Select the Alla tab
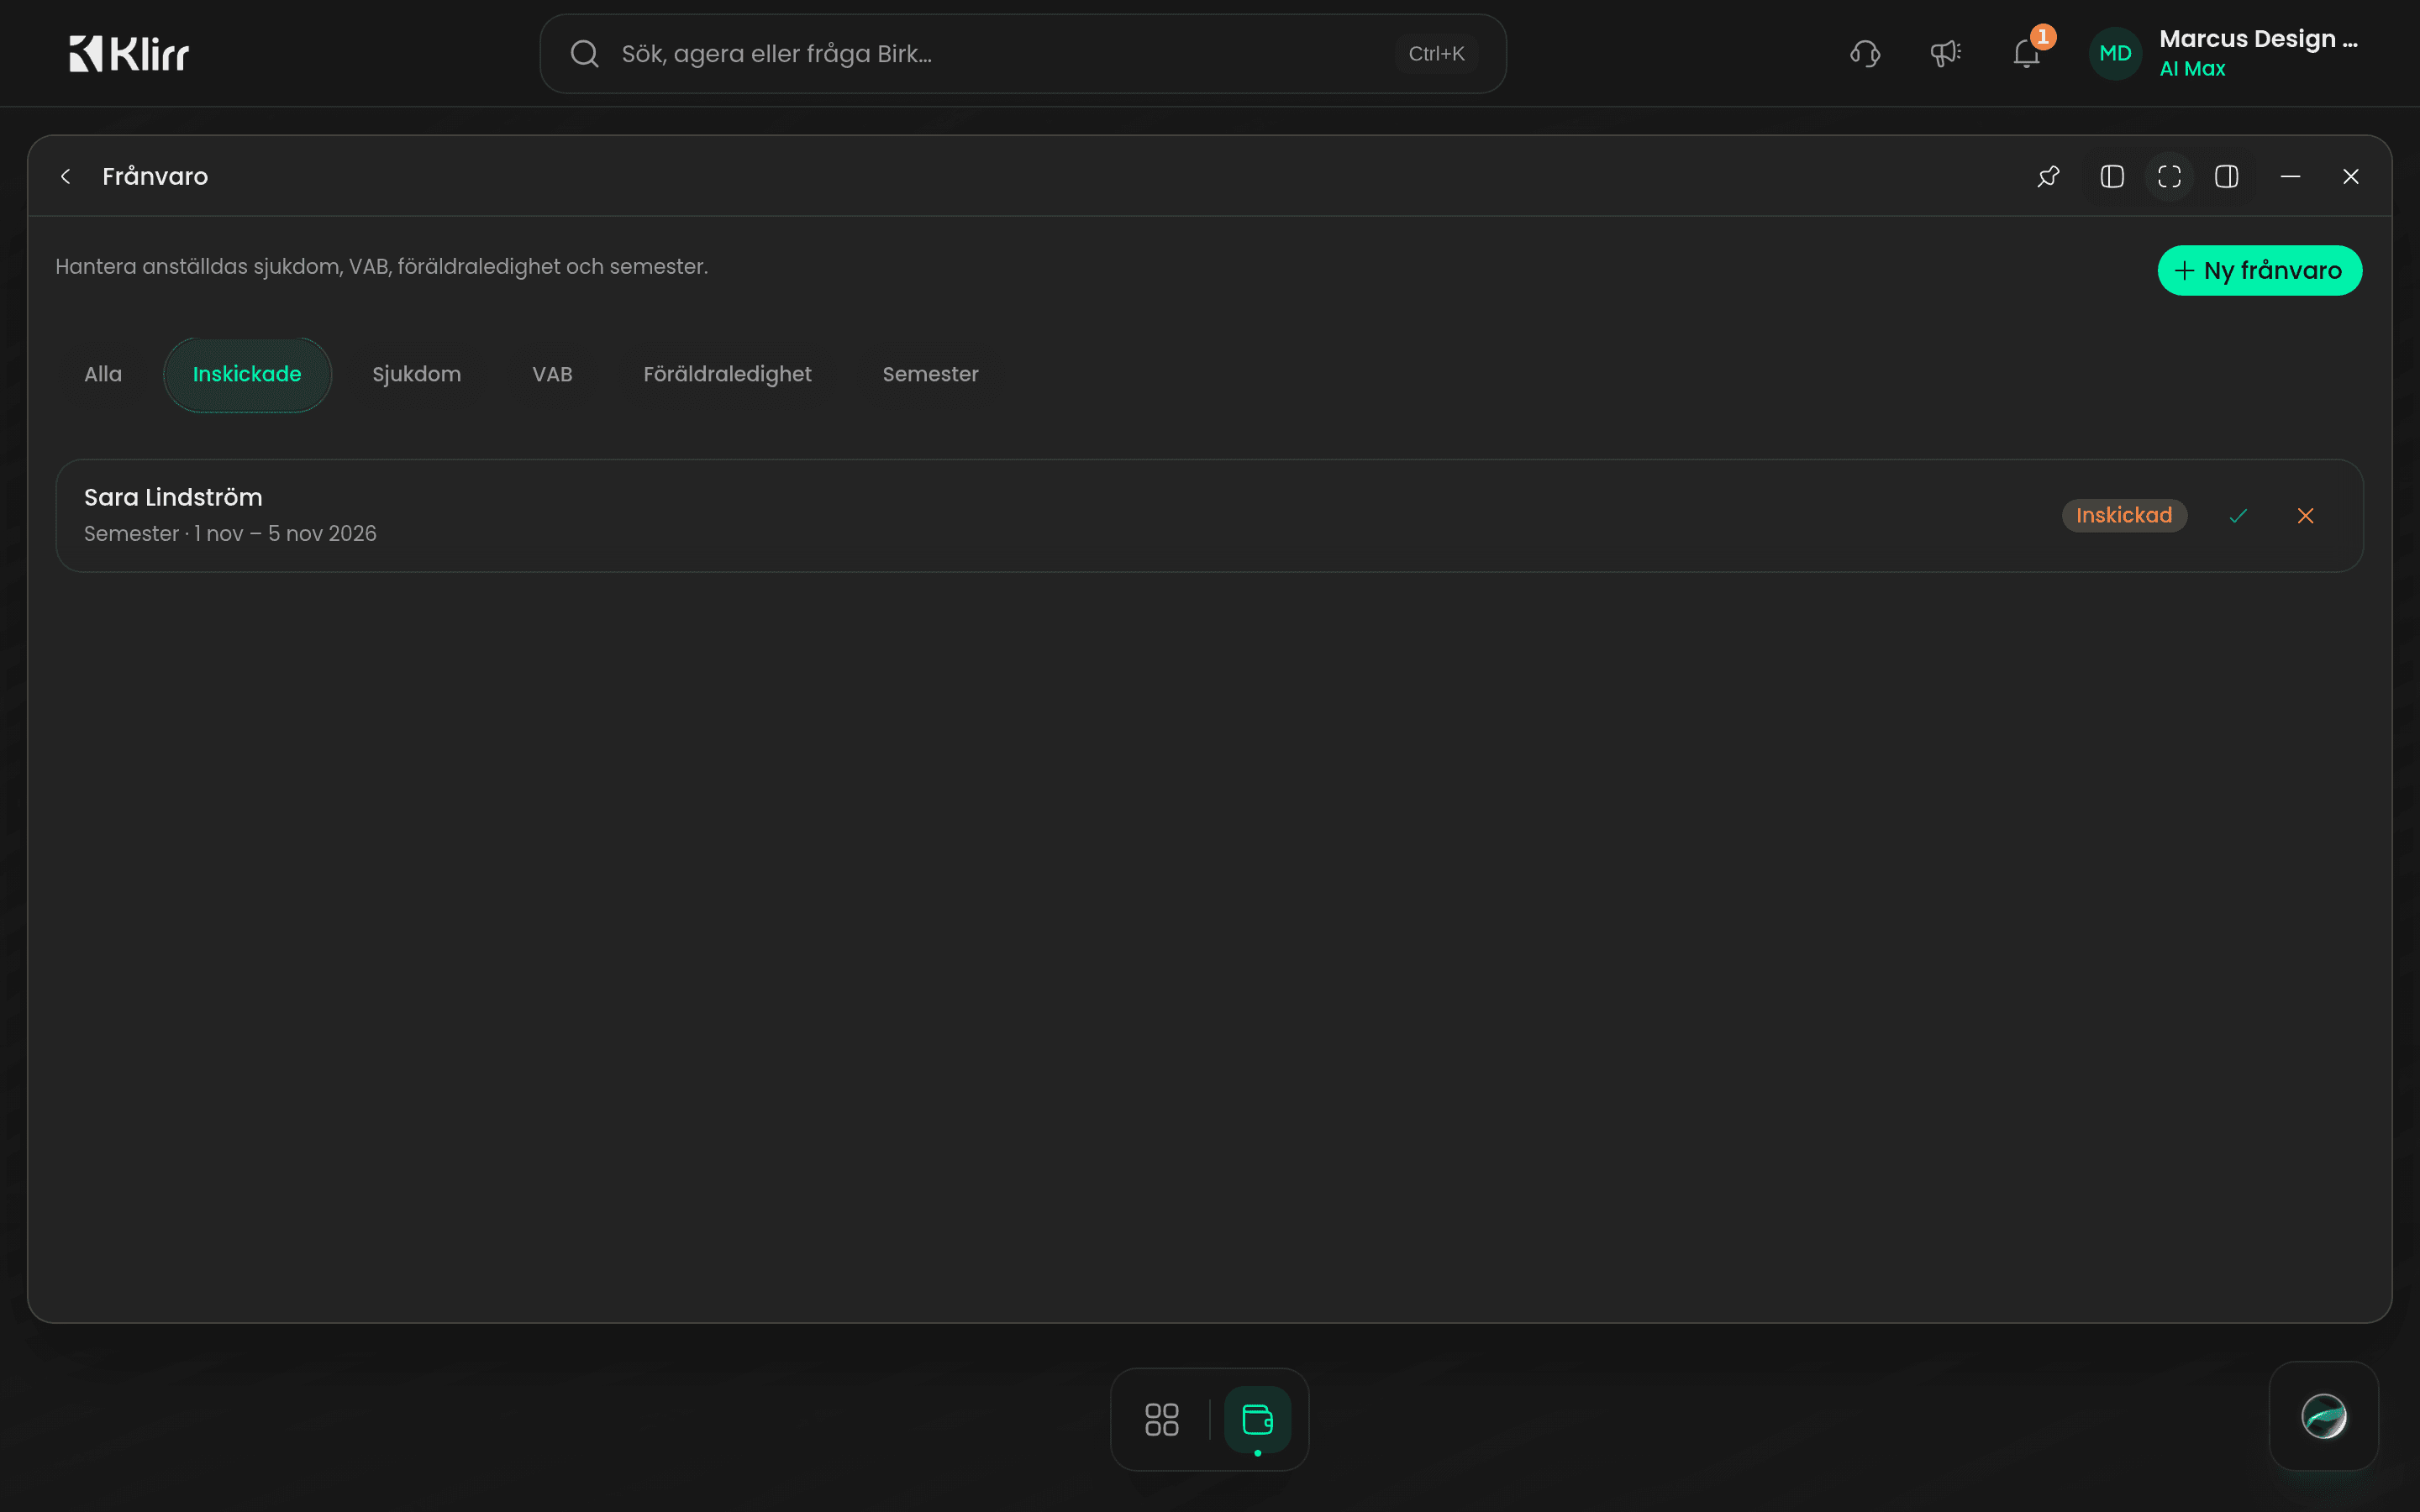Image resolution: width=2420 pixels, height=1512 pixels. (103, 374)
